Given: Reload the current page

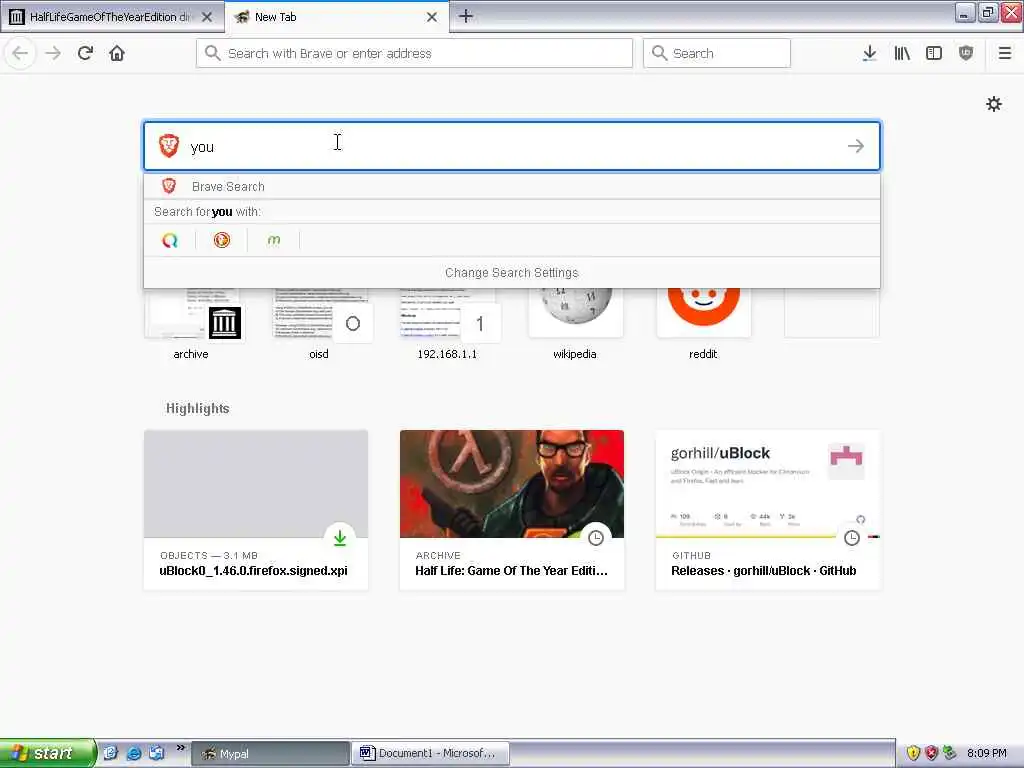Looking at the screenshot, I should [x=85, y=53].
